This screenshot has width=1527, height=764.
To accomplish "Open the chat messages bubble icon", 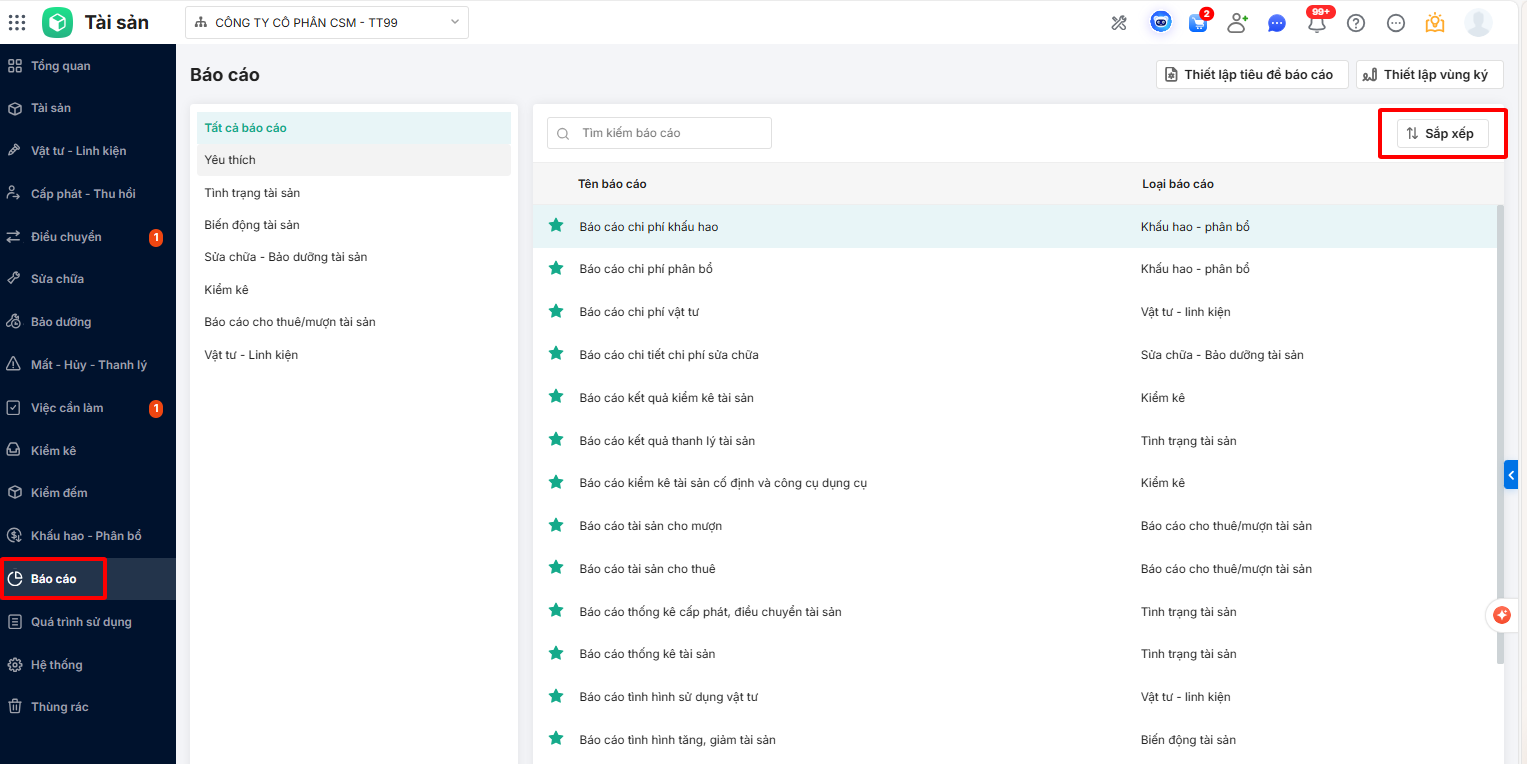I will [x=1277, y=23].
